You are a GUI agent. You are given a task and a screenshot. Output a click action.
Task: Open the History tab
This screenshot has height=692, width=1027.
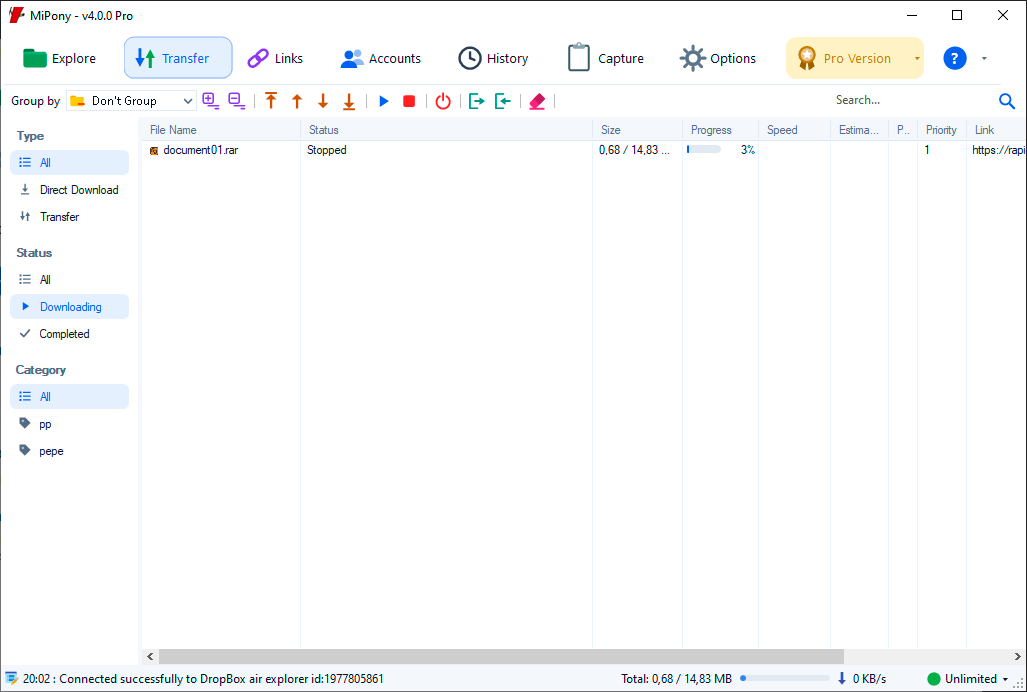493,58
